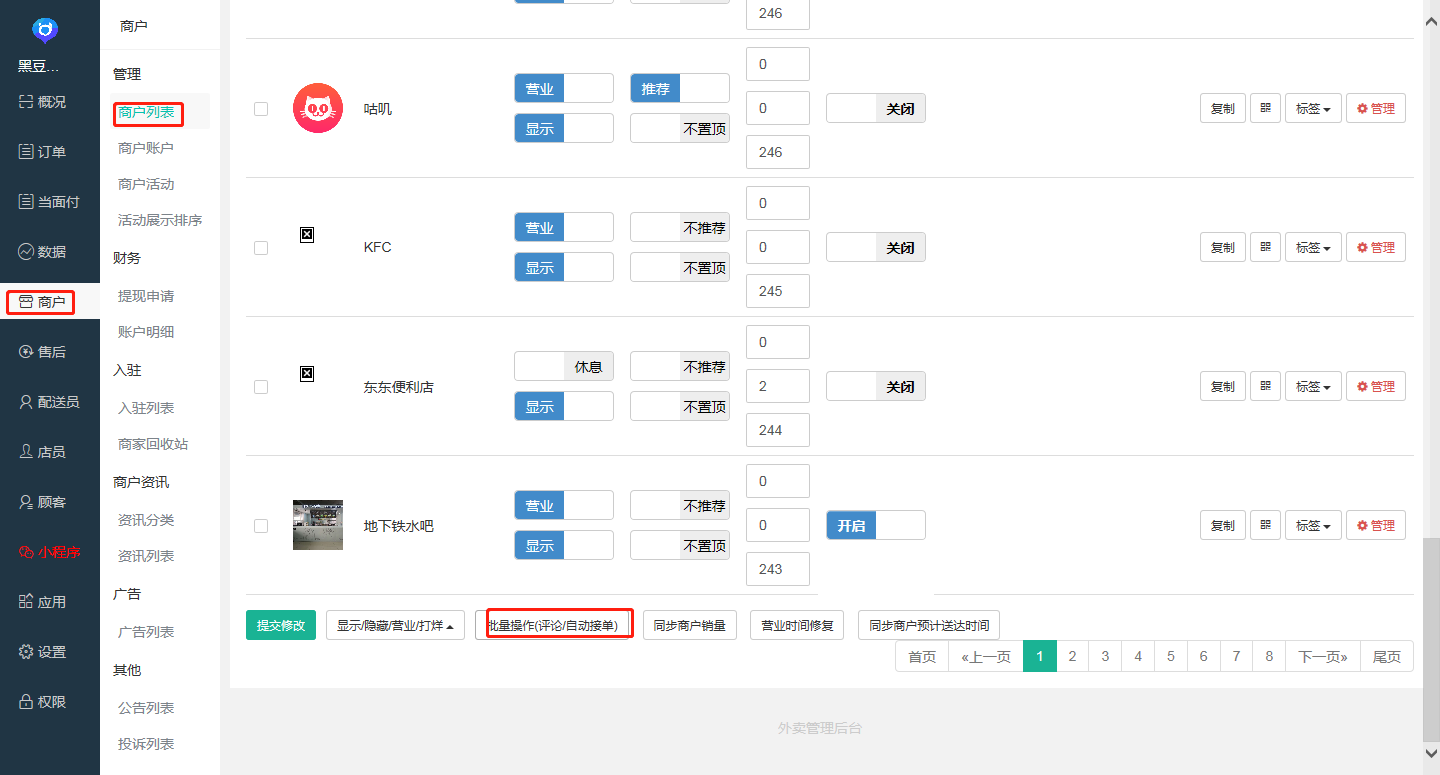Click 营业时间修复 button

pyautogui.click(x=797, y=625)
